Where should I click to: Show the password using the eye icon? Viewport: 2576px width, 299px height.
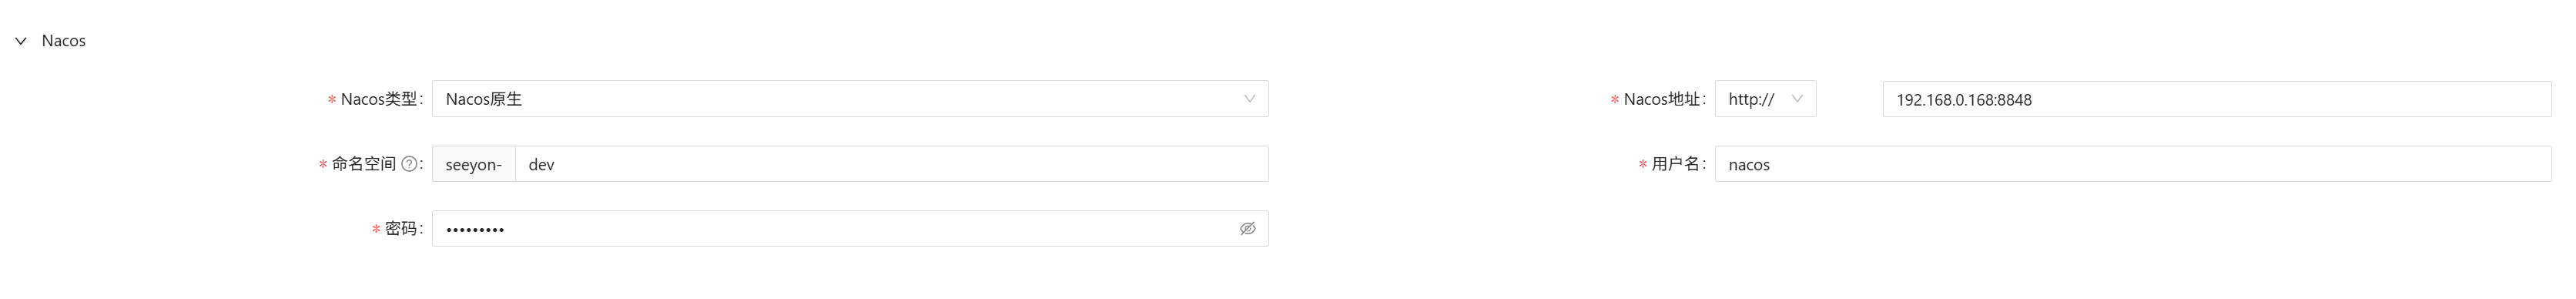[1247, 229]
